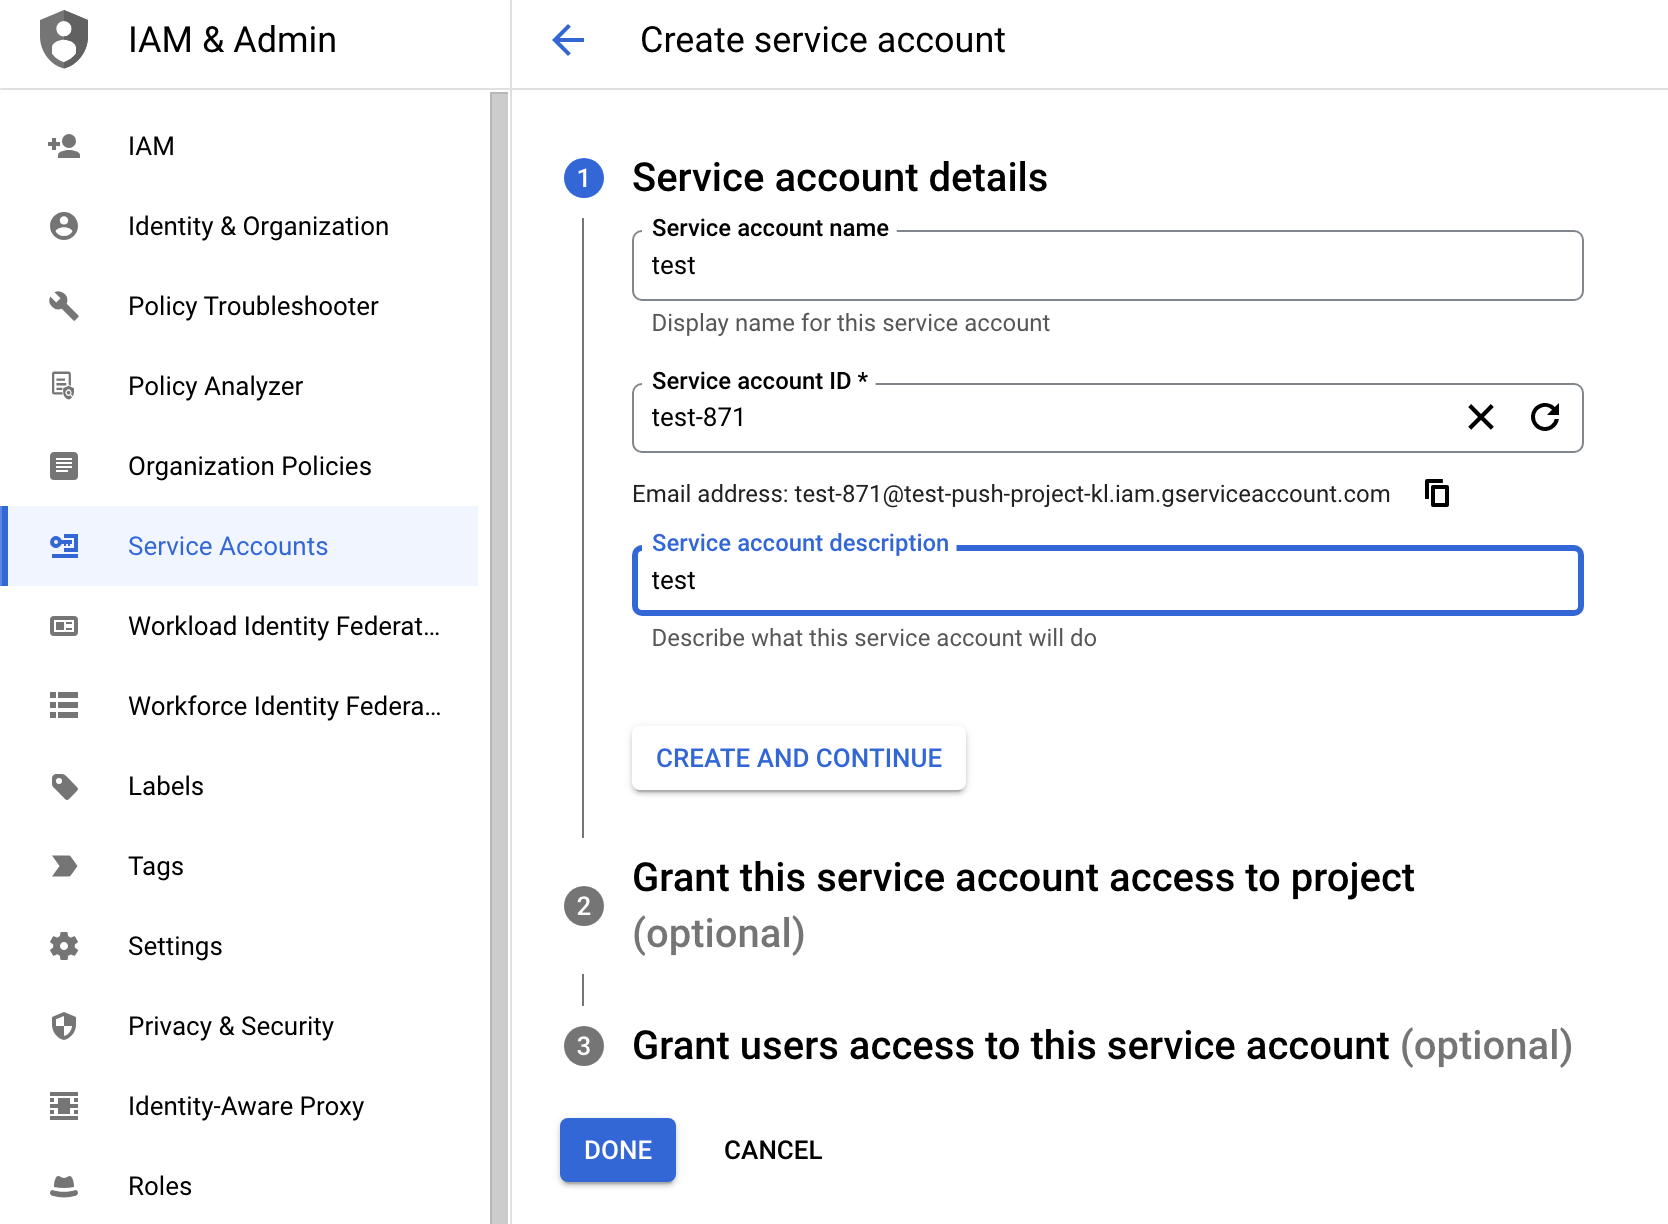This screenshot has height=1224, width=1668.
Task: Clear the Service account ID field
Action: [x=1481, y=418]
